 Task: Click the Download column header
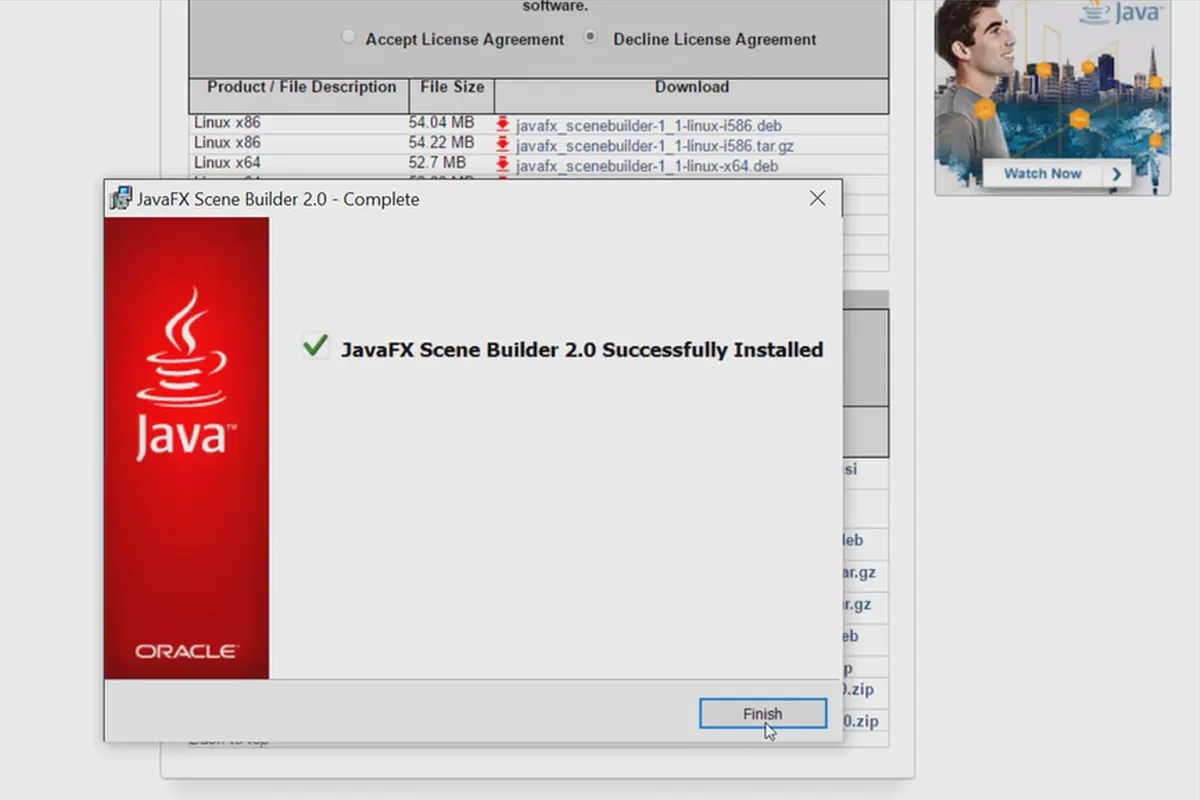point(692,95)
